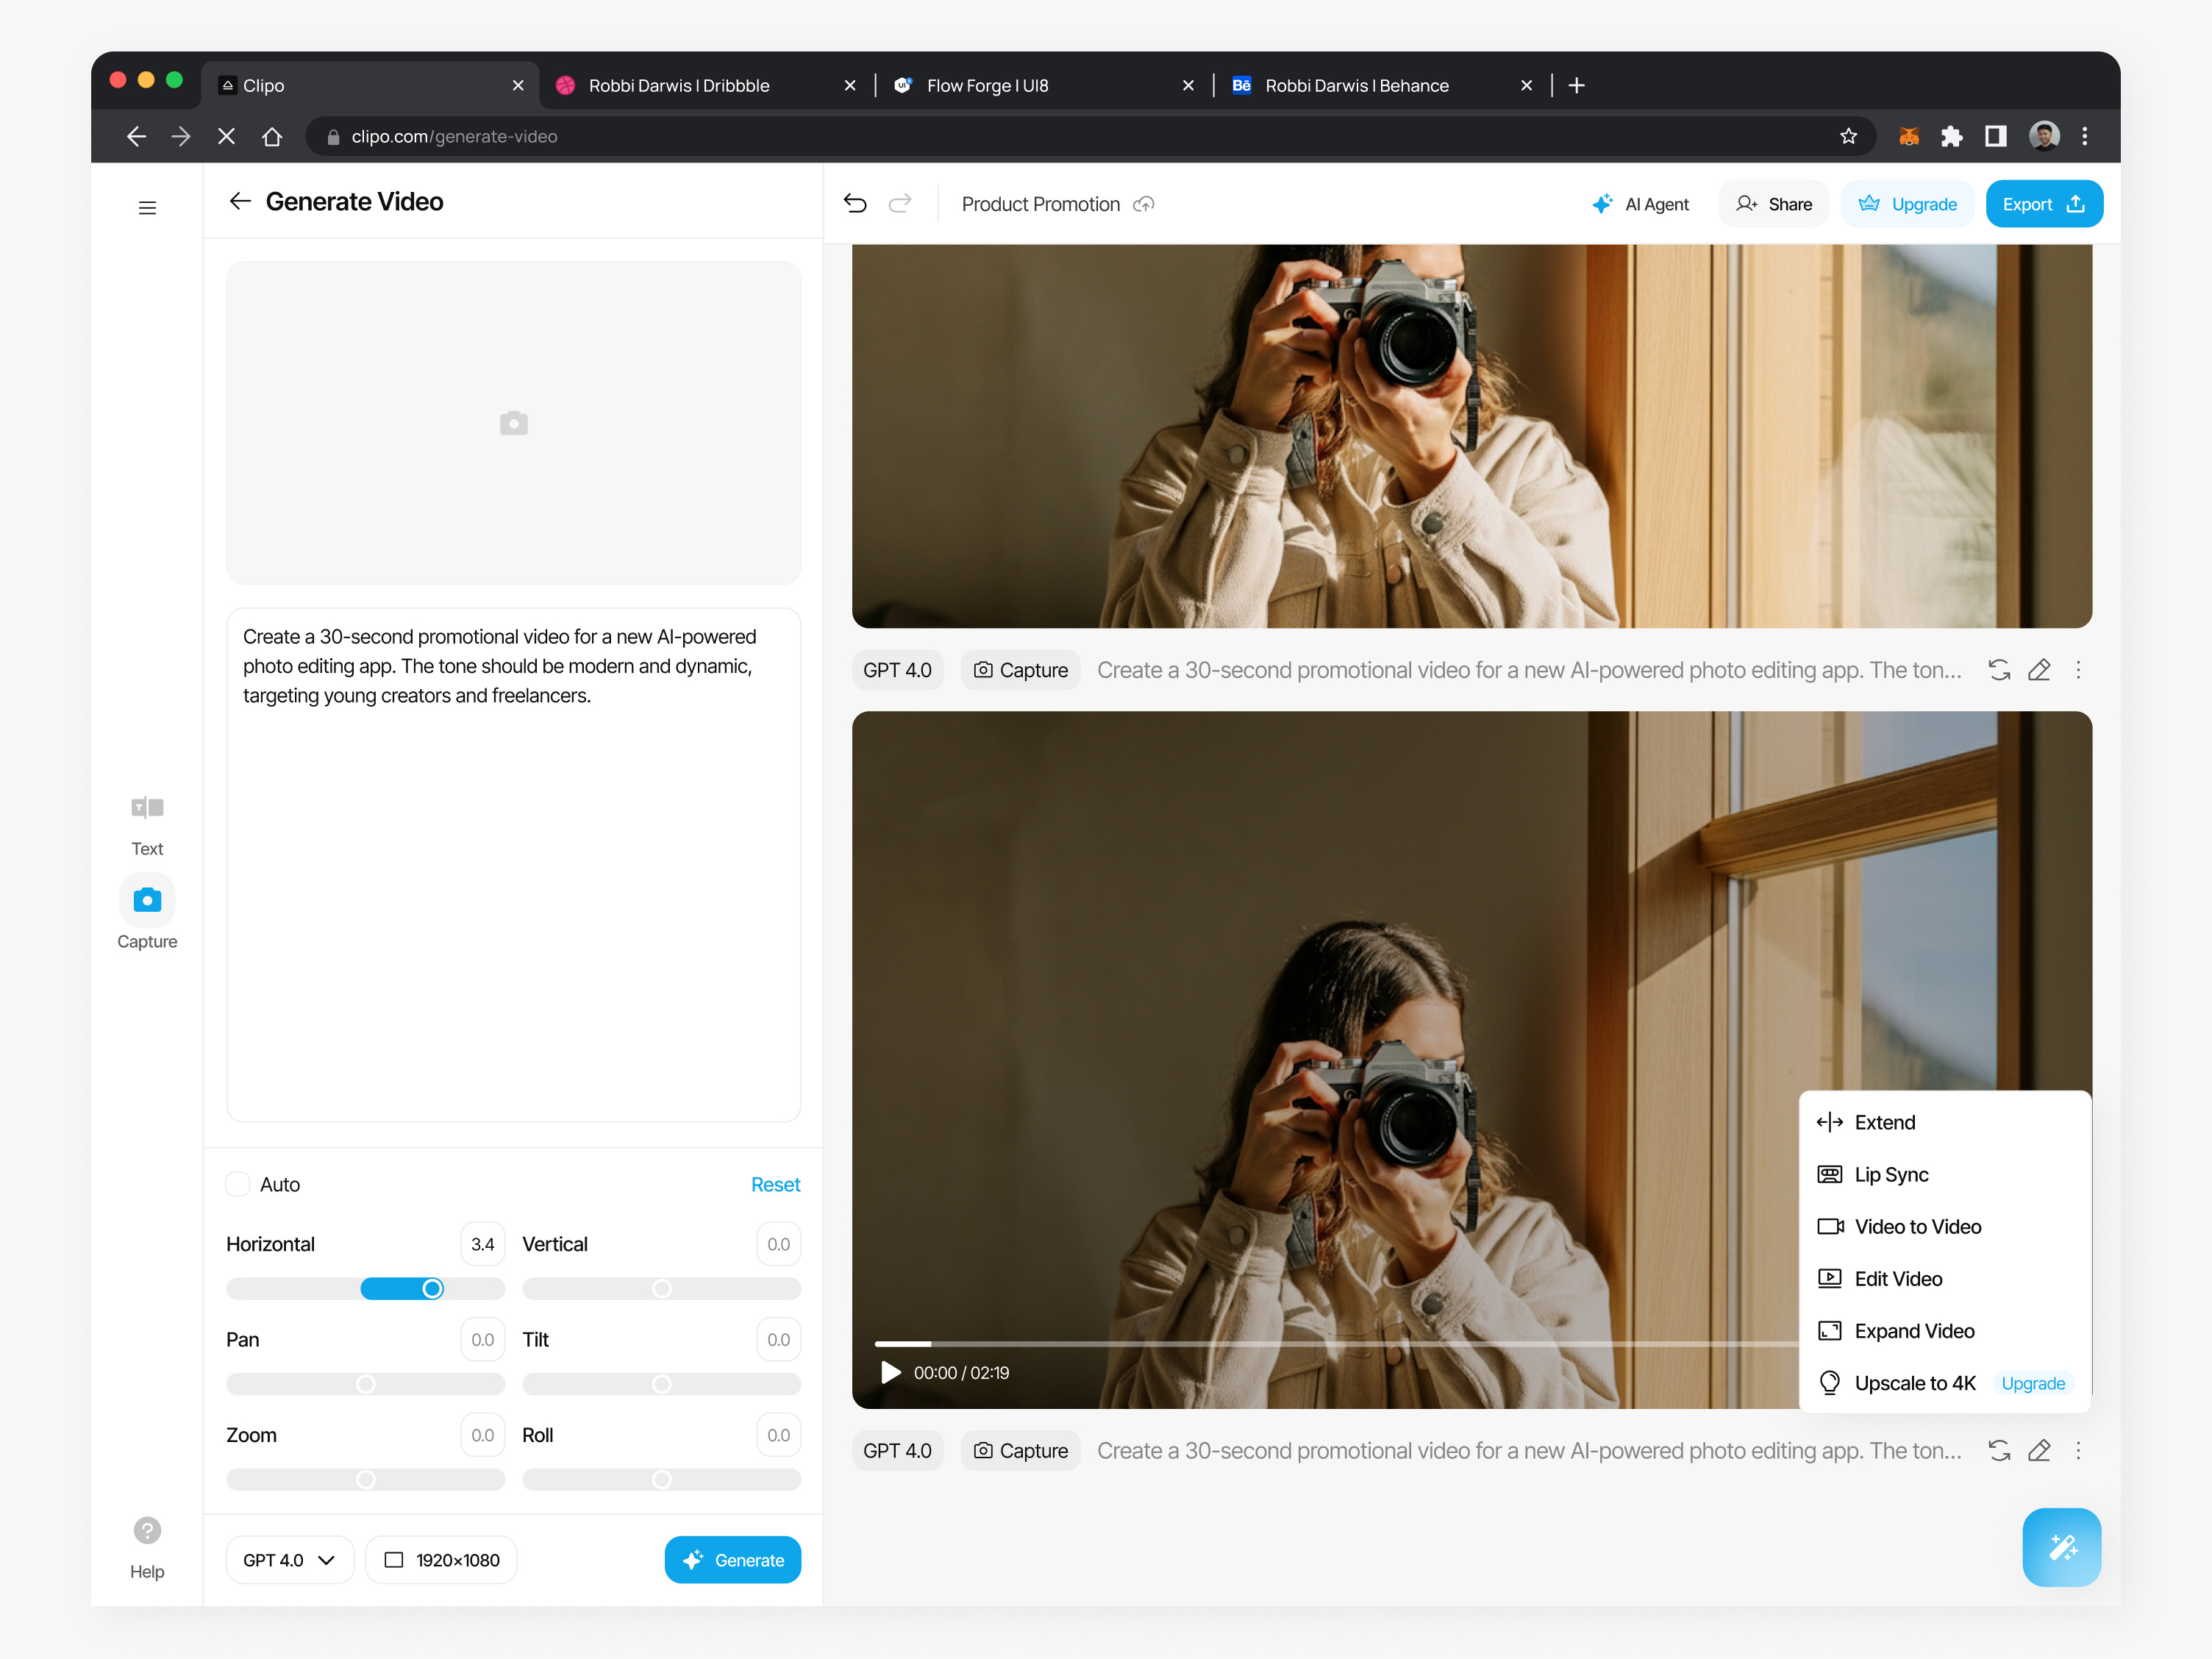2212x1659 pixels.
Task: Enable the Auto toggle
Action: click(x=237, y=1184)
